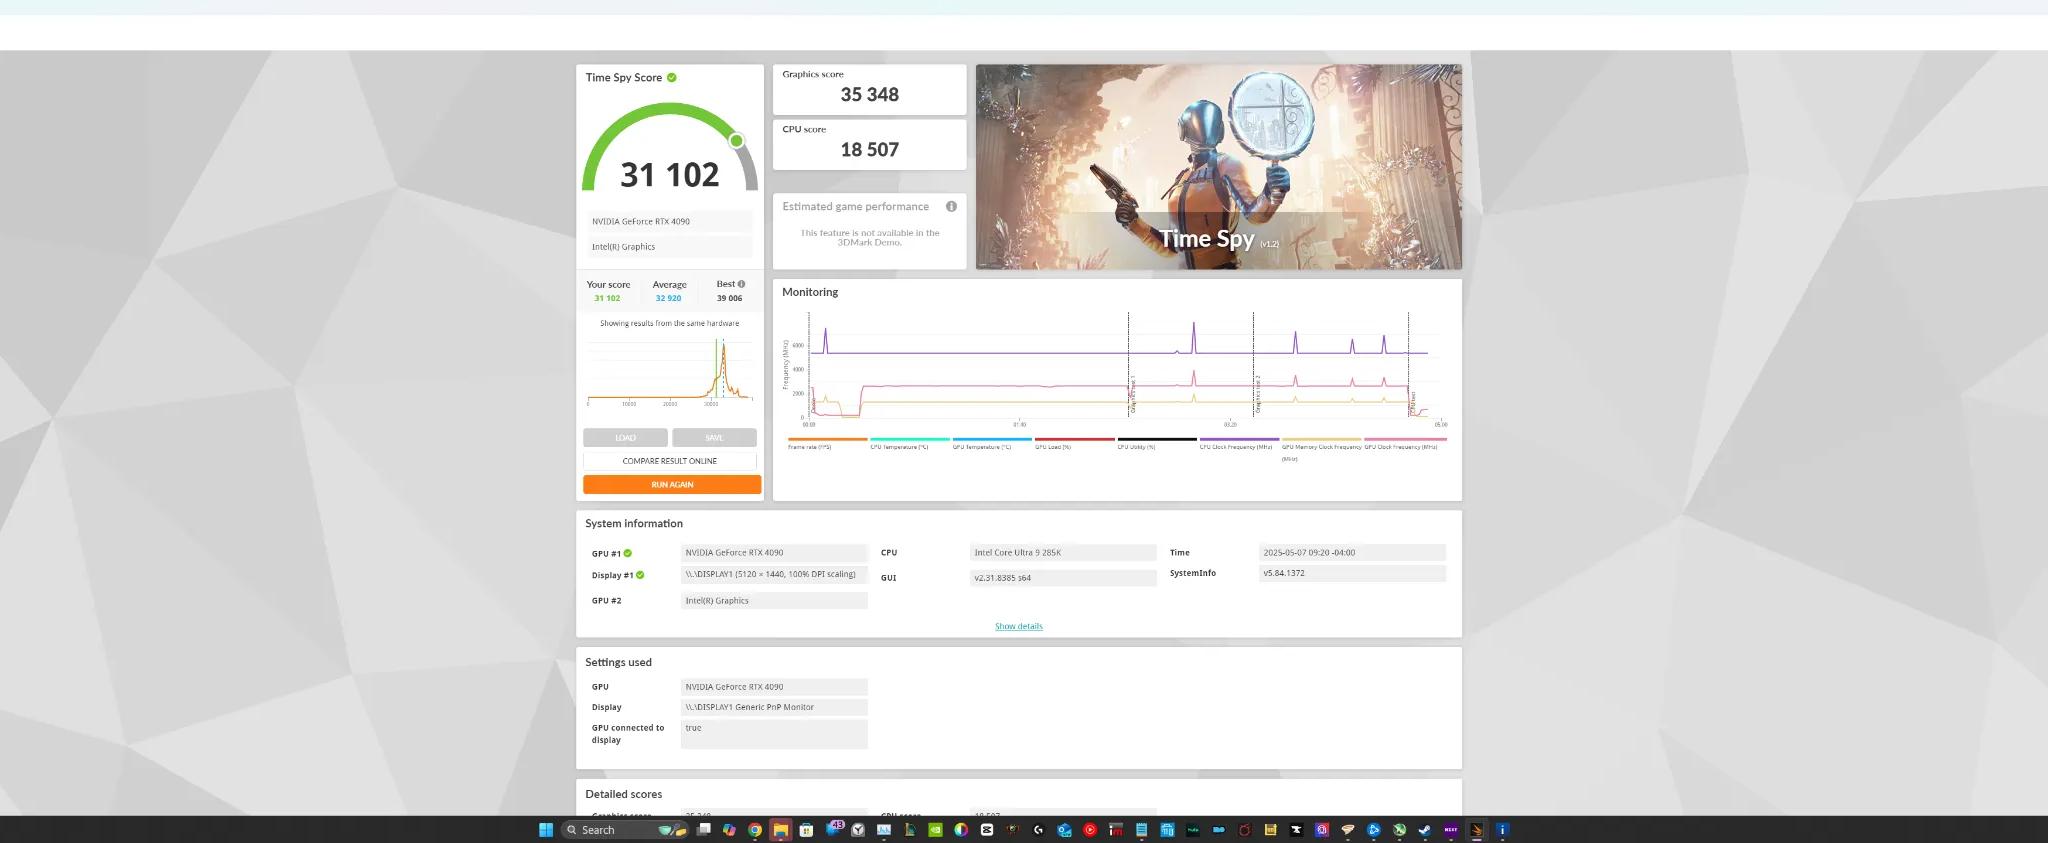Open Task View from the taskbar

pos(703,830)
